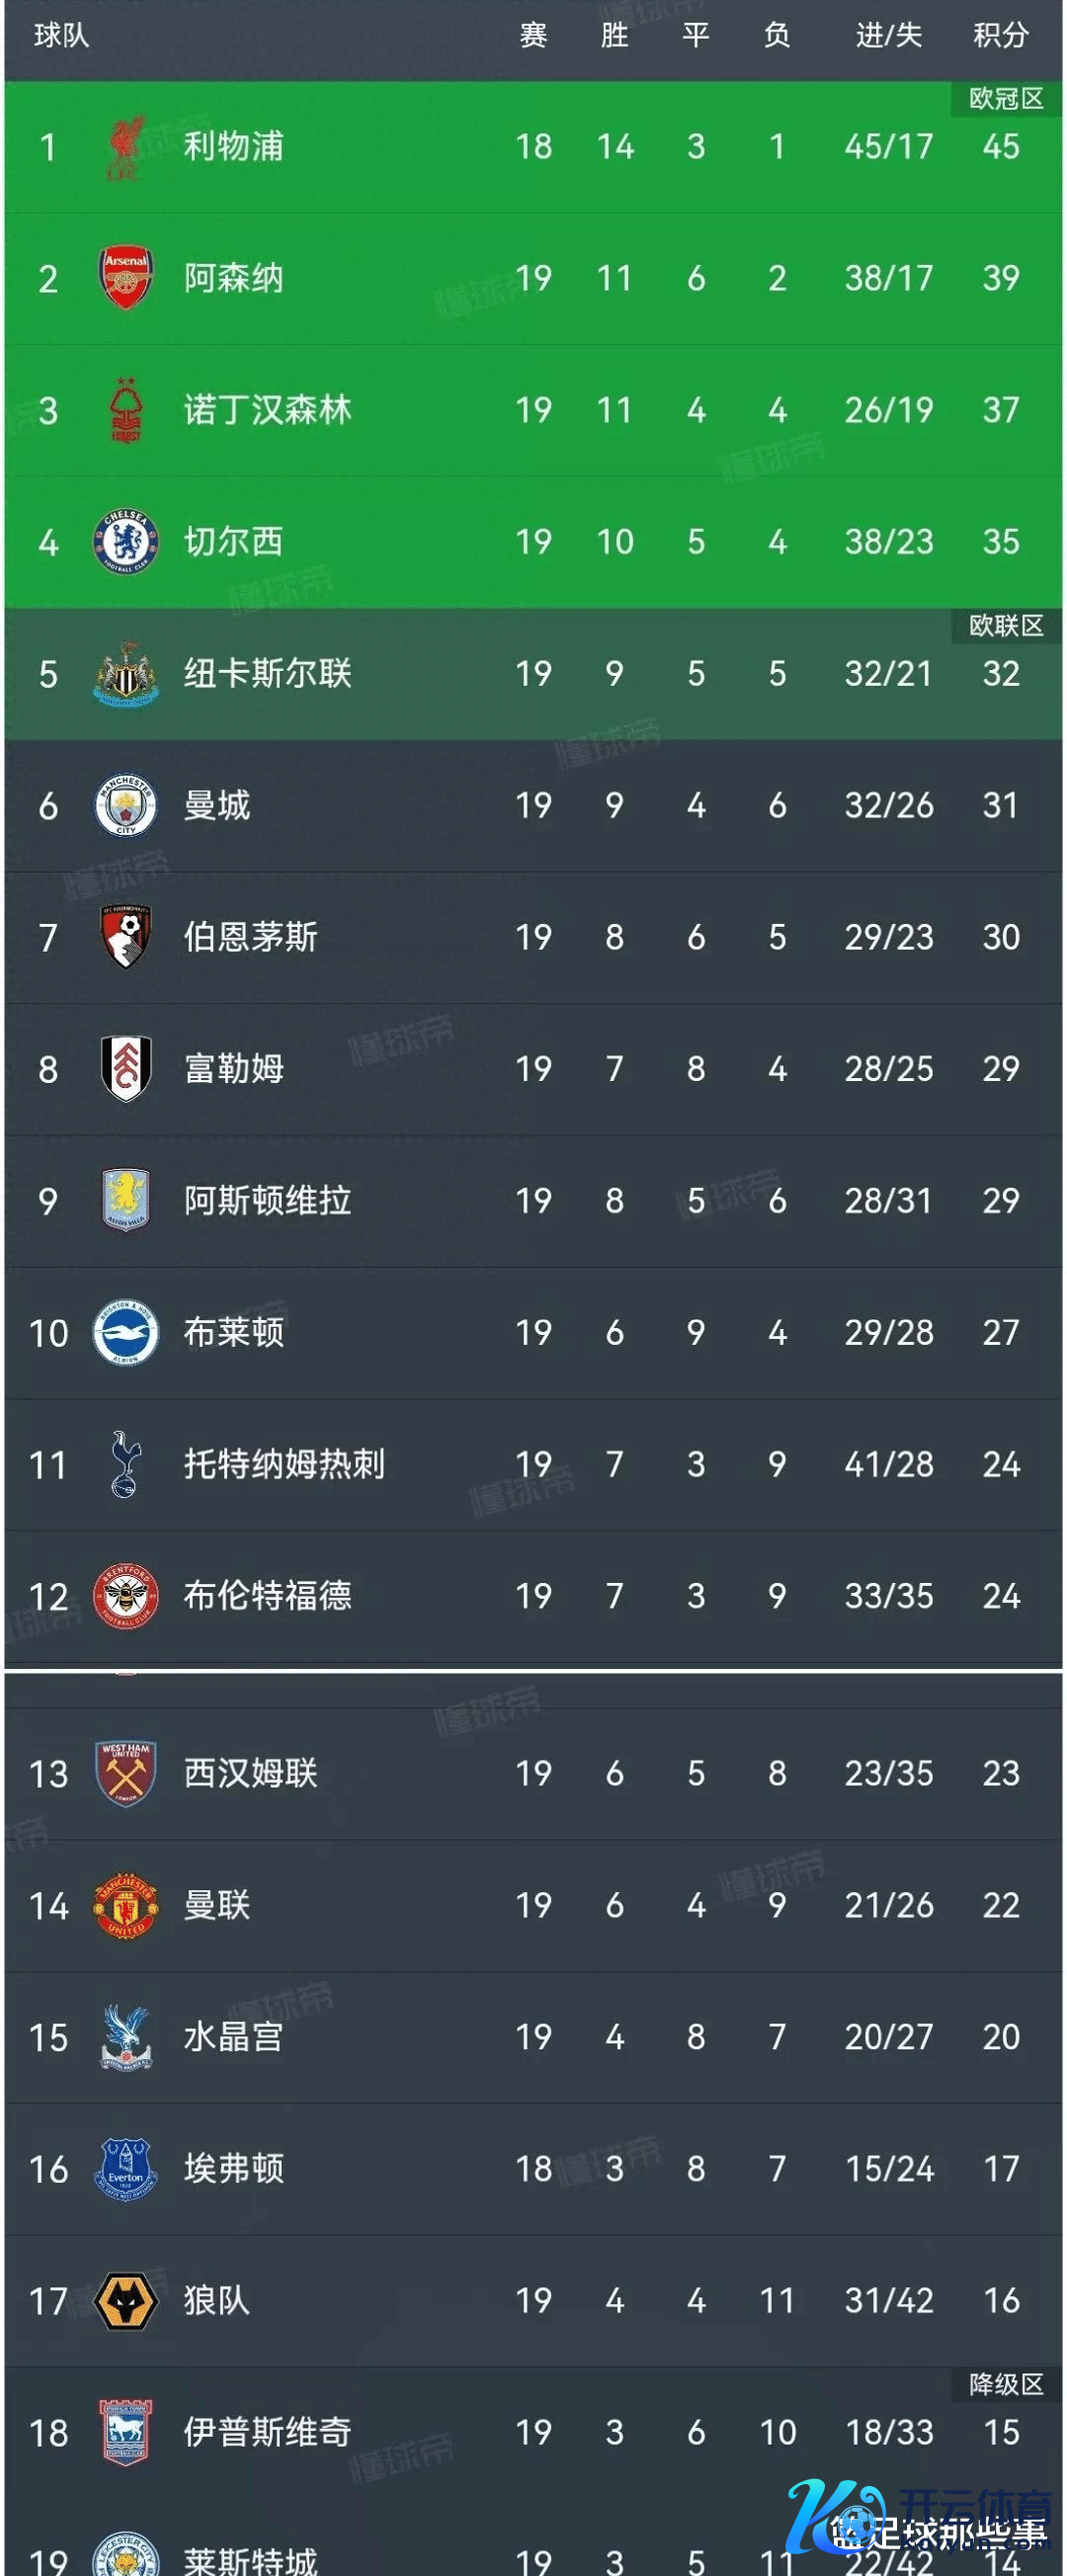Open team name 利物浦

pos(233,147)
